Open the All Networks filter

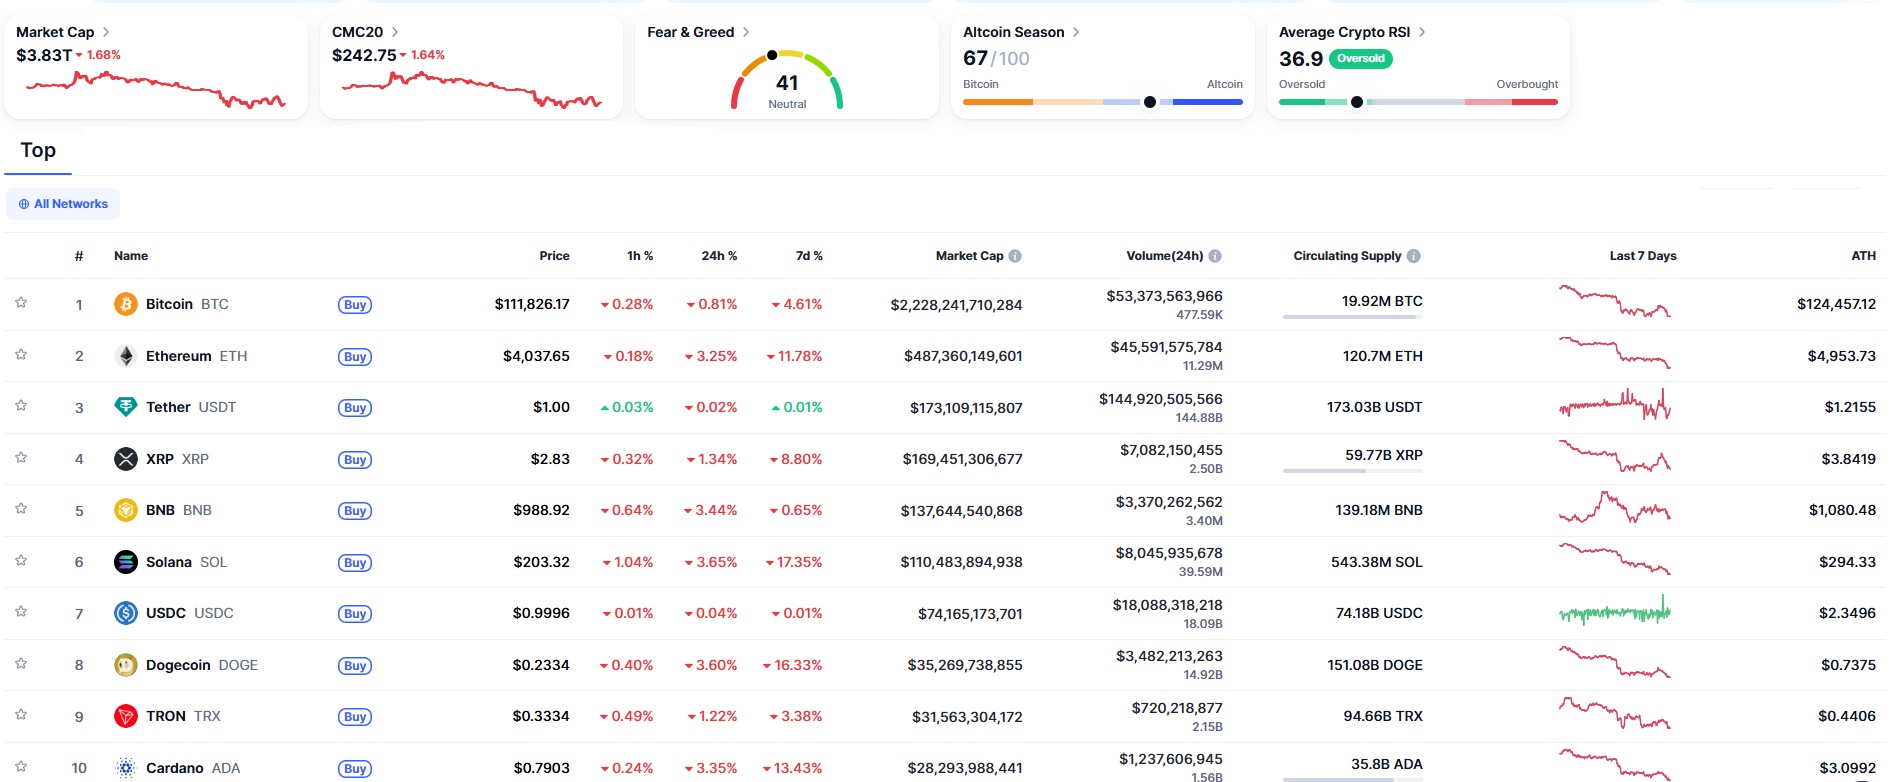[63, 204]
